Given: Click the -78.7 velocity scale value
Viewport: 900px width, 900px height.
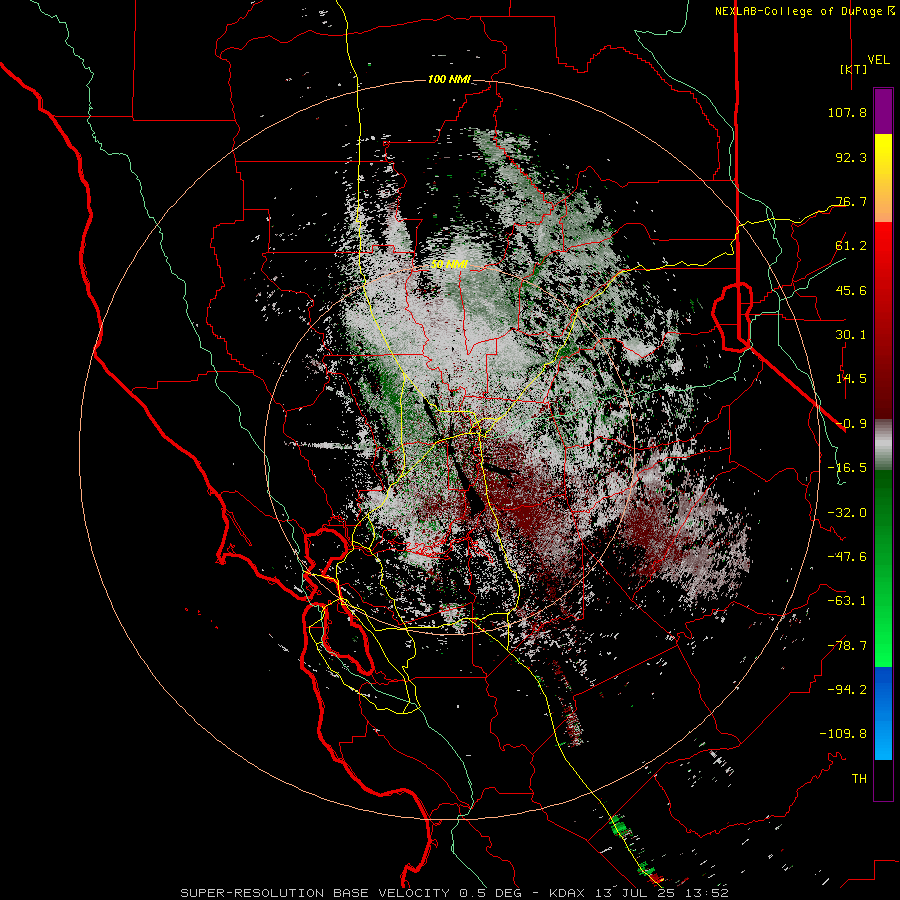Looking at the screenshot, I should [847, 646].
